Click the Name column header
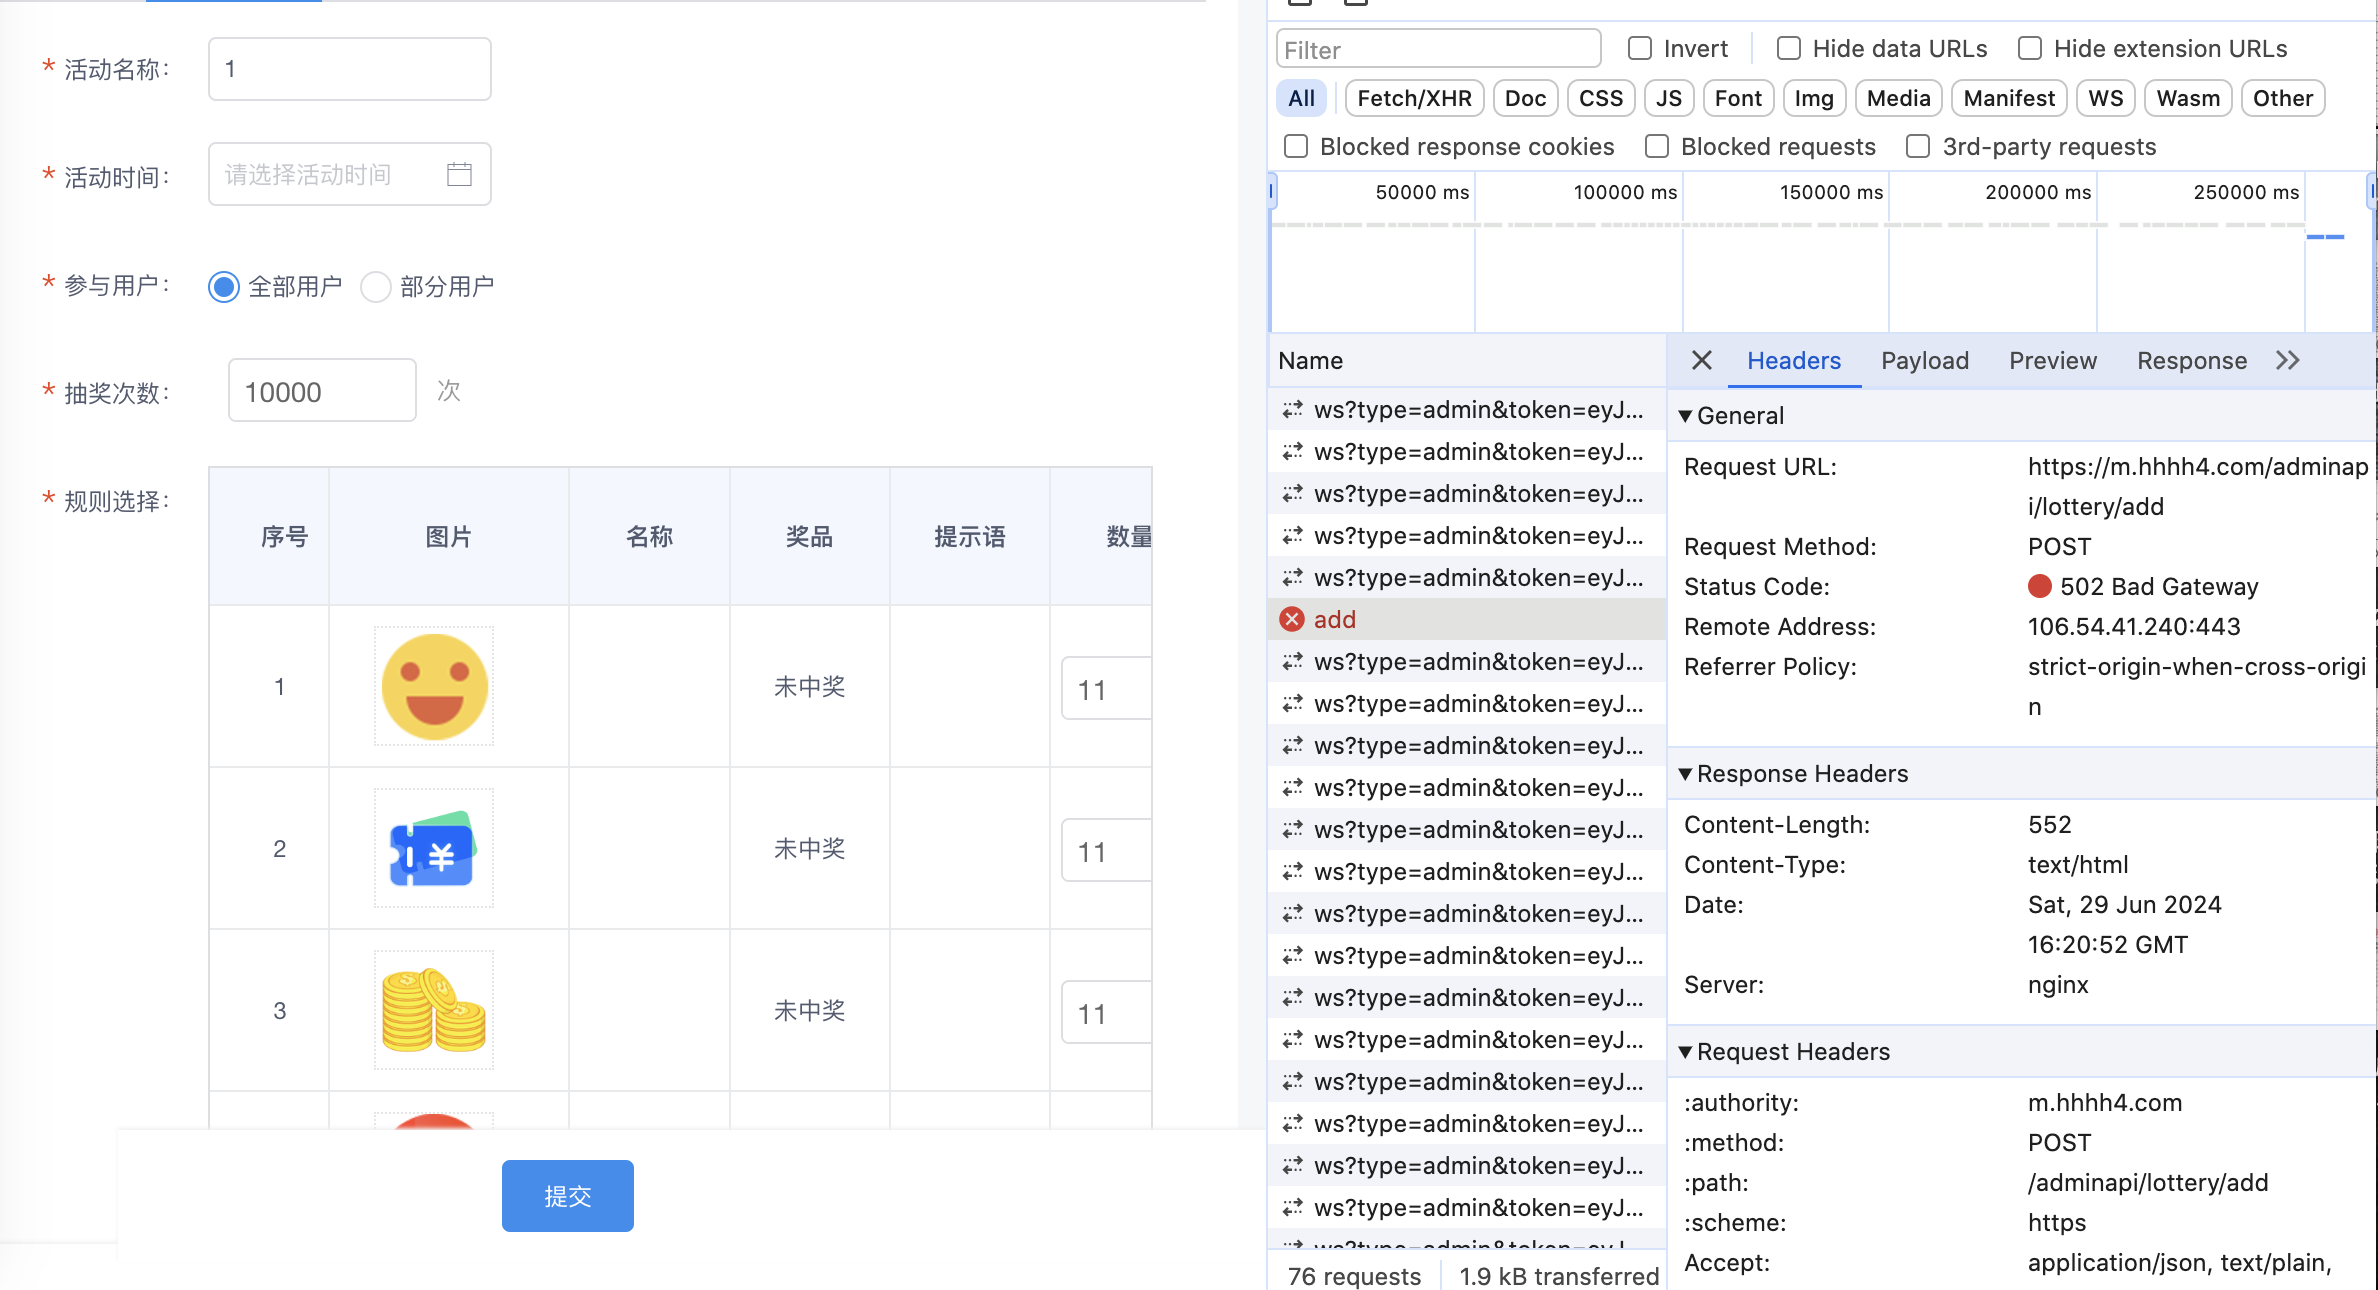Screen dimensions: 2378x1290 (1466, 361)
